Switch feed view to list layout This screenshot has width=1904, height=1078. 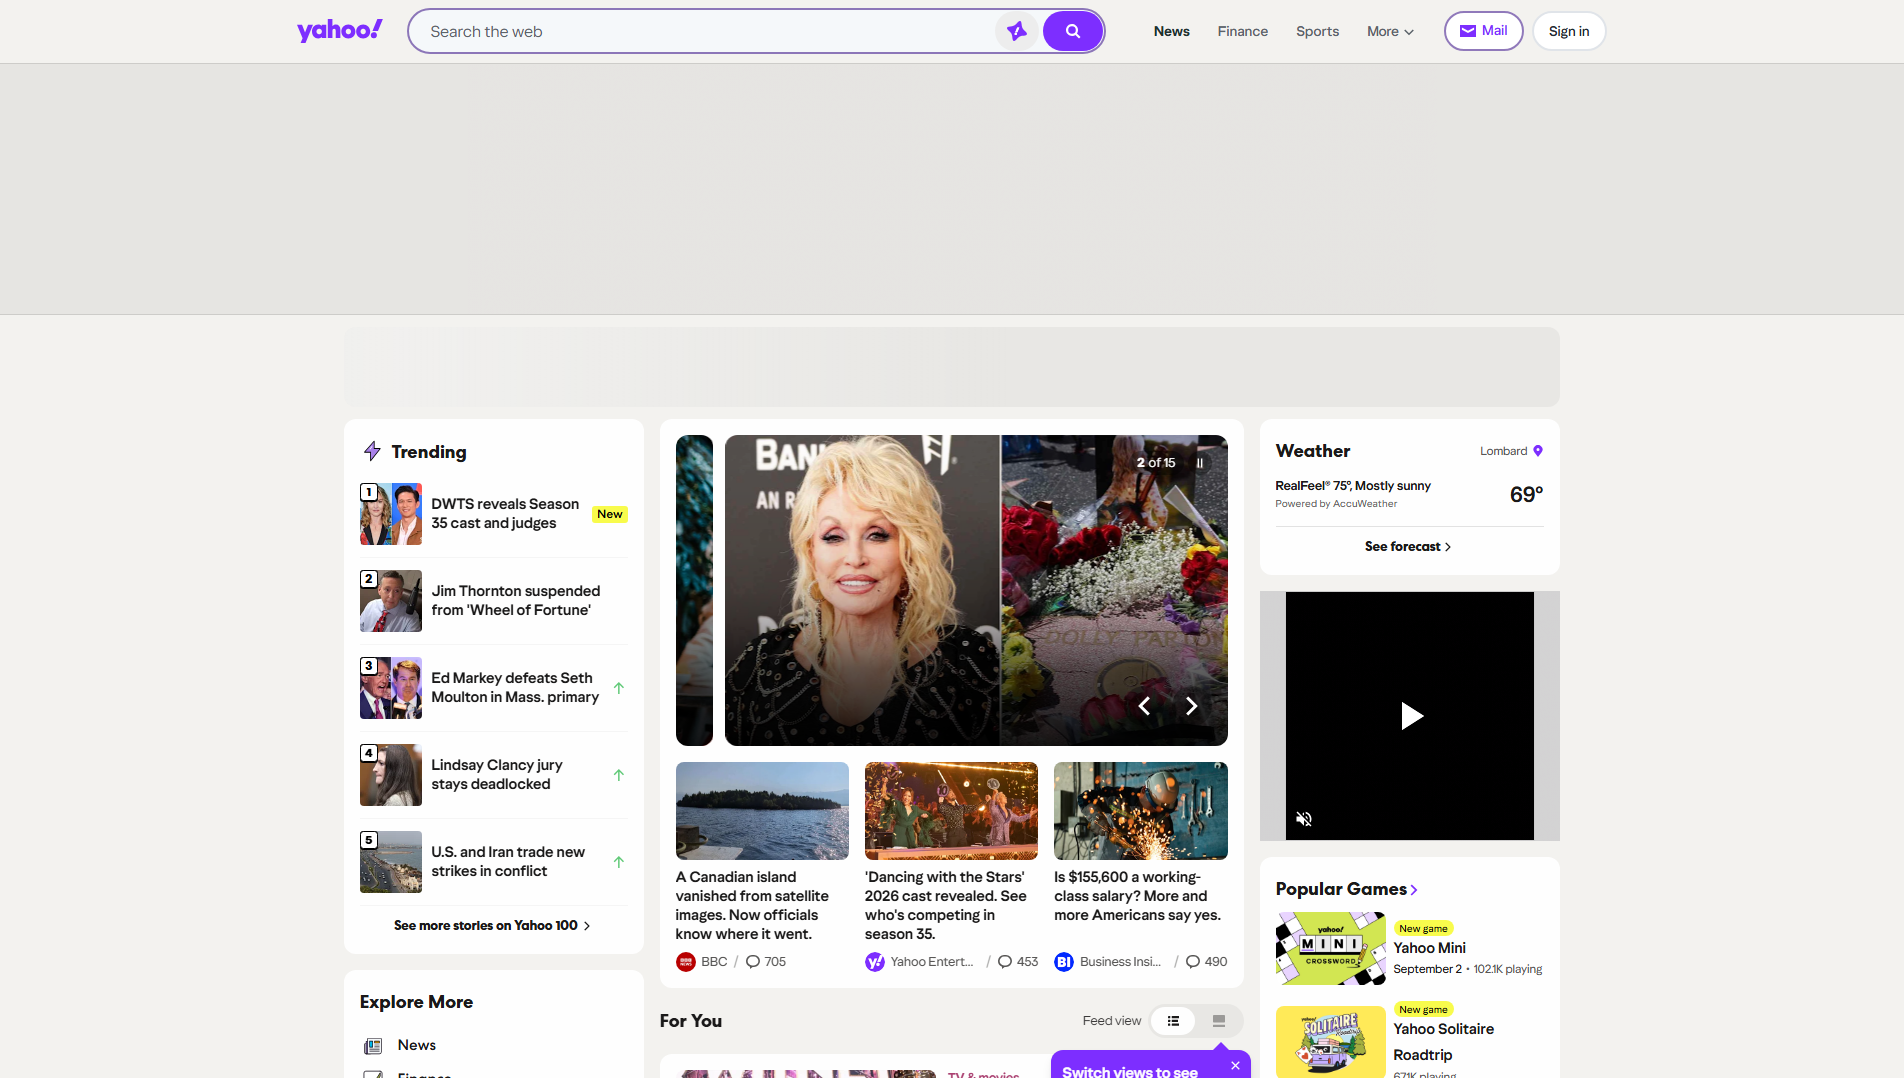coord(1173,1021)
